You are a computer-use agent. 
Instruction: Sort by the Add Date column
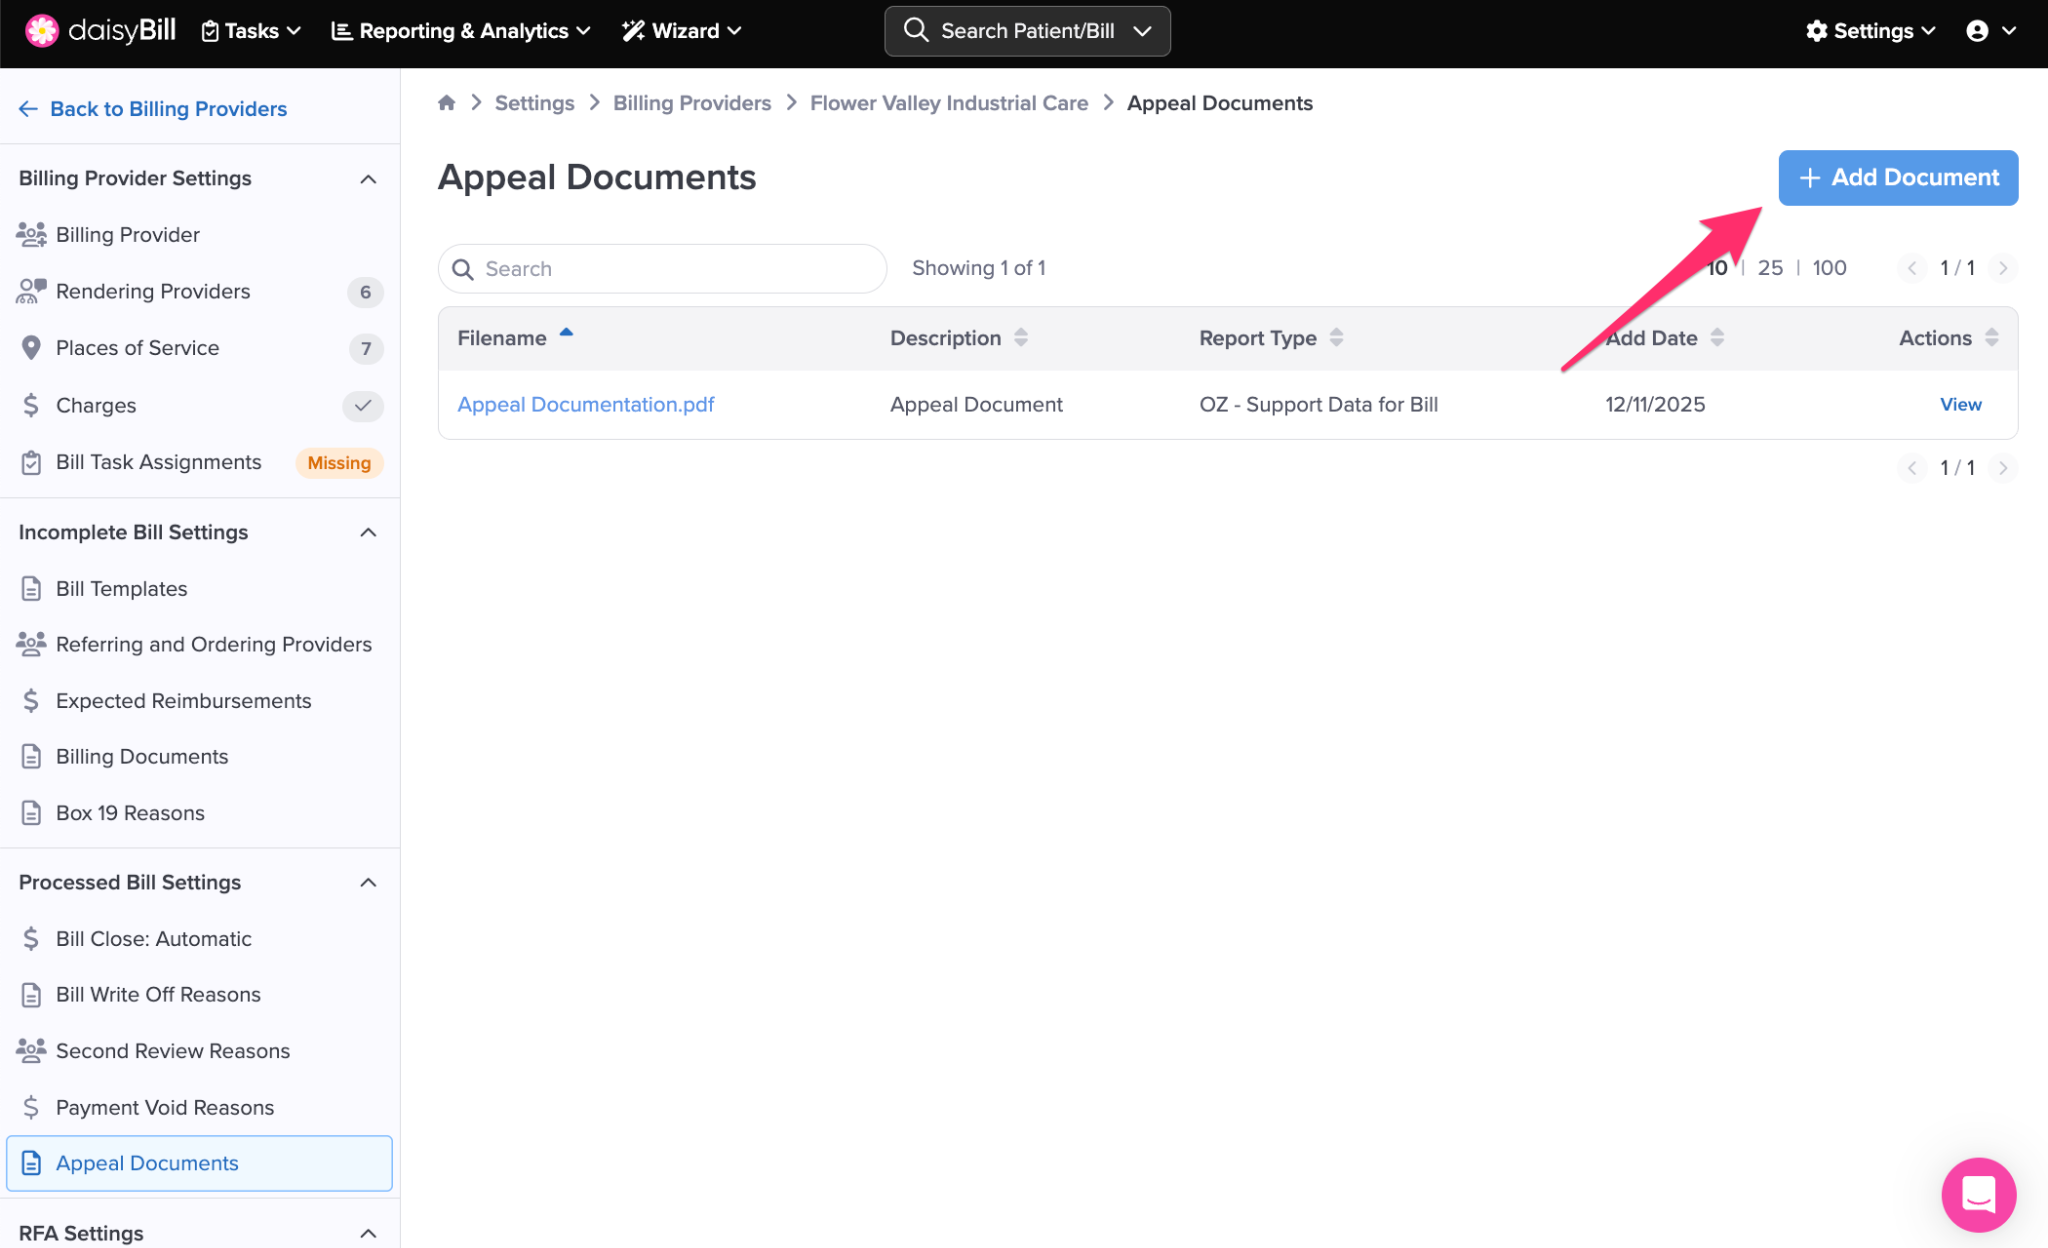tap(1716, 338)
